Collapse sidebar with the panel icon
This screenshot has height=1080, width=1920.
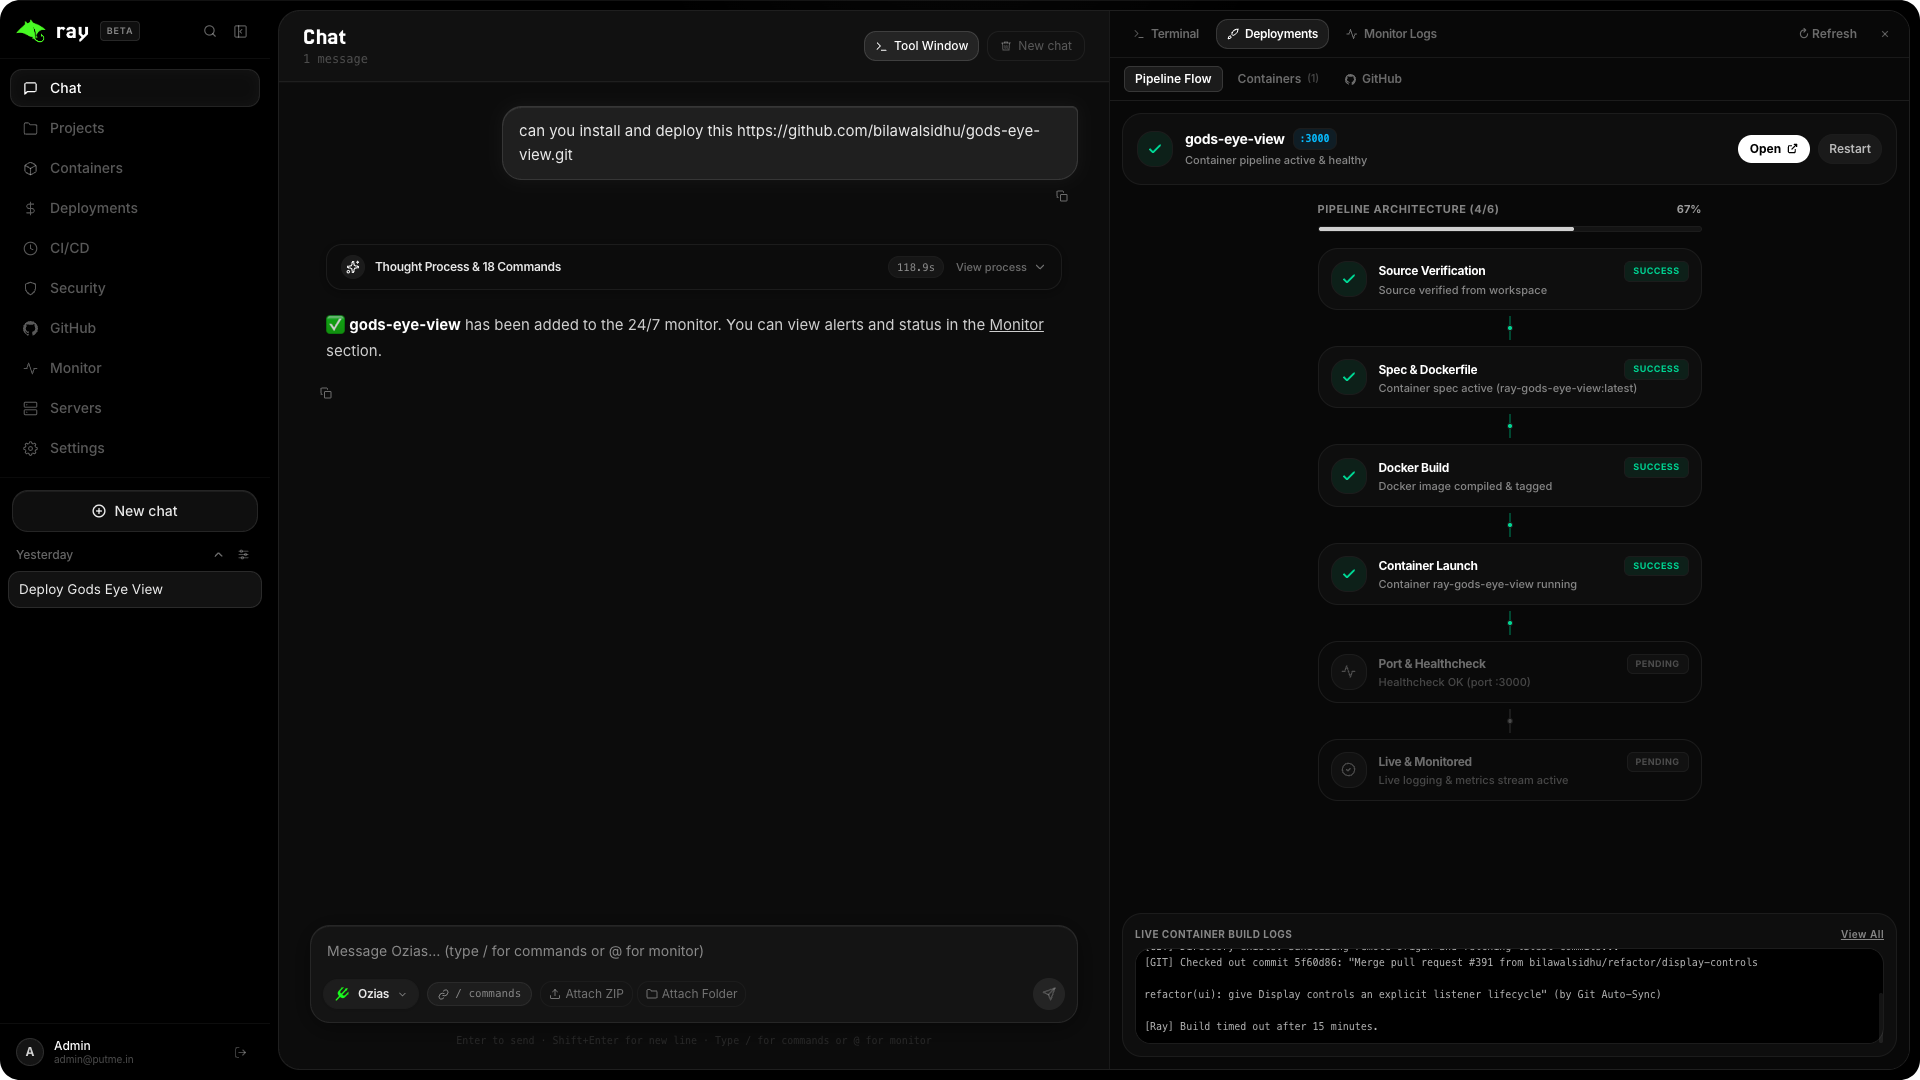(241, 31)
